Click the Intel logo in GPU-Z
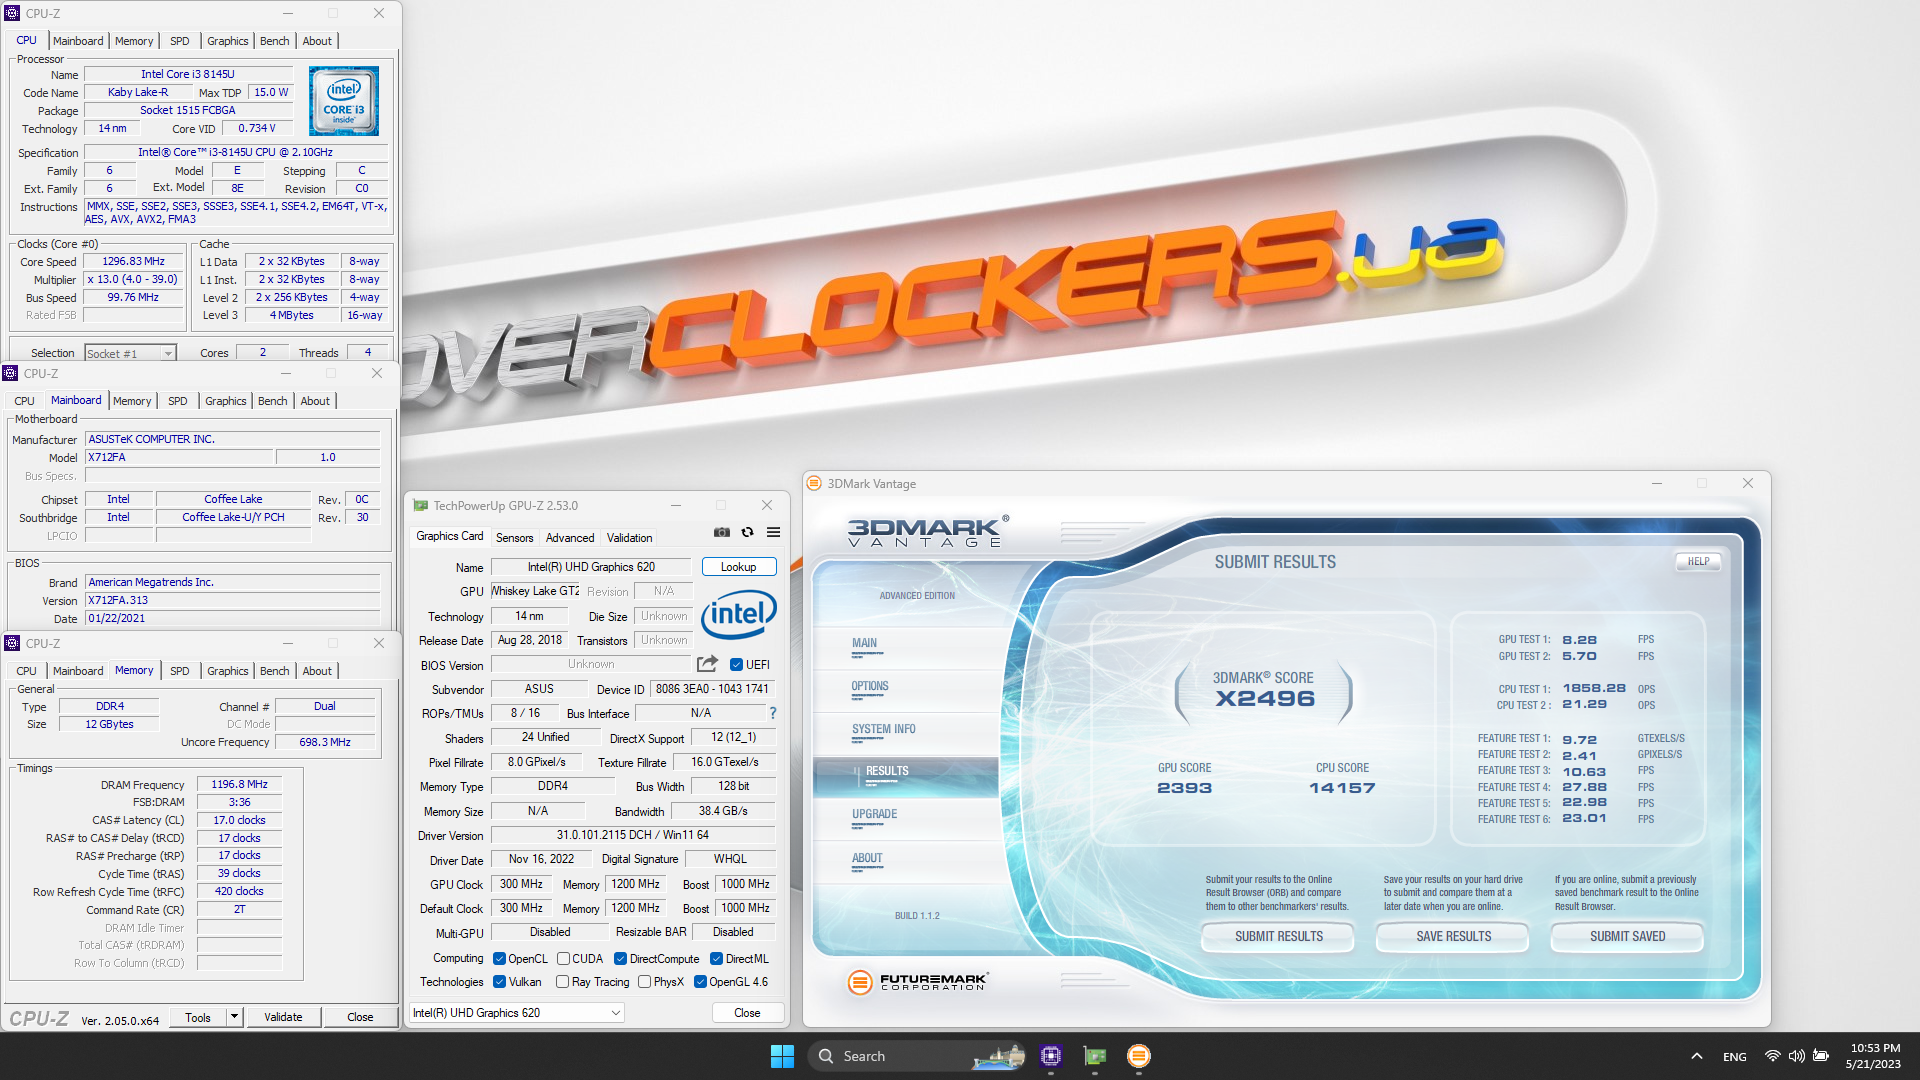 pos(738,614)
